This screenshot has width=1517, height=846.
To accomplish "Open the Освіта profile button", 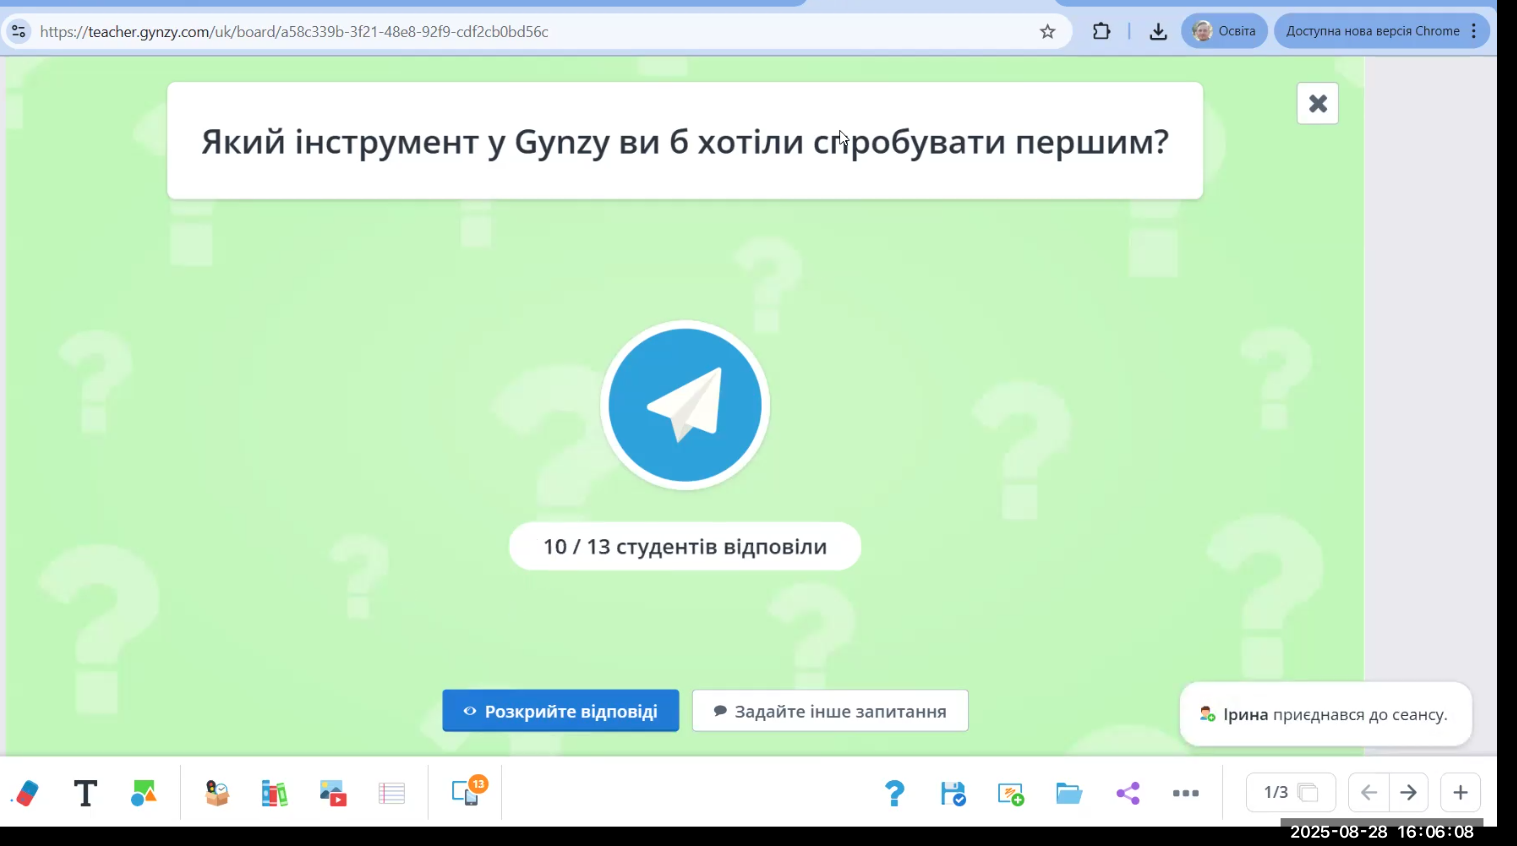I will (x=1225, y=31).
